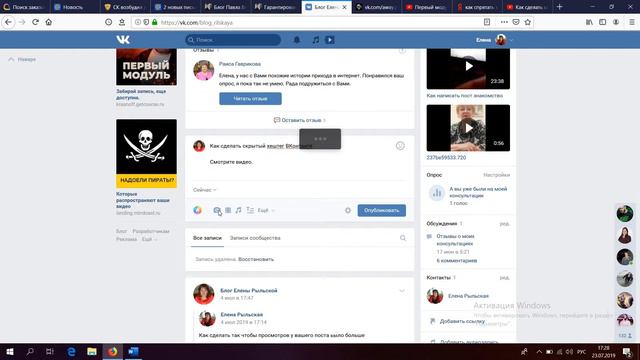Image resolution: width=640 pixels, height=360 pixels.
Task: Switch to the Как сделать YouTube tab
Action: pyautogui.click(x=527, y=7)
